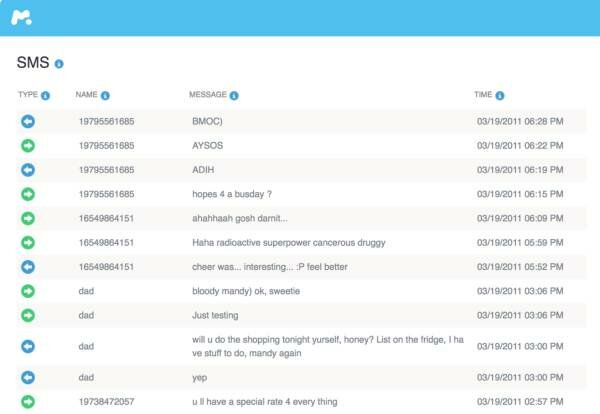Click info icon beside TYPE column

coord(45,96)
